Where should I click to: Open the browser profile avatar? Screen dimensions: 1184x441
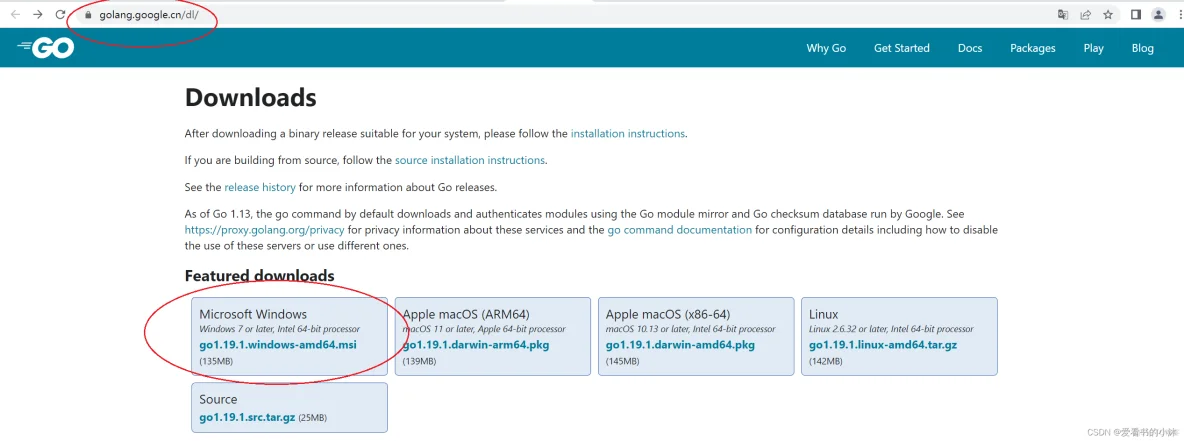[1158, 14]
